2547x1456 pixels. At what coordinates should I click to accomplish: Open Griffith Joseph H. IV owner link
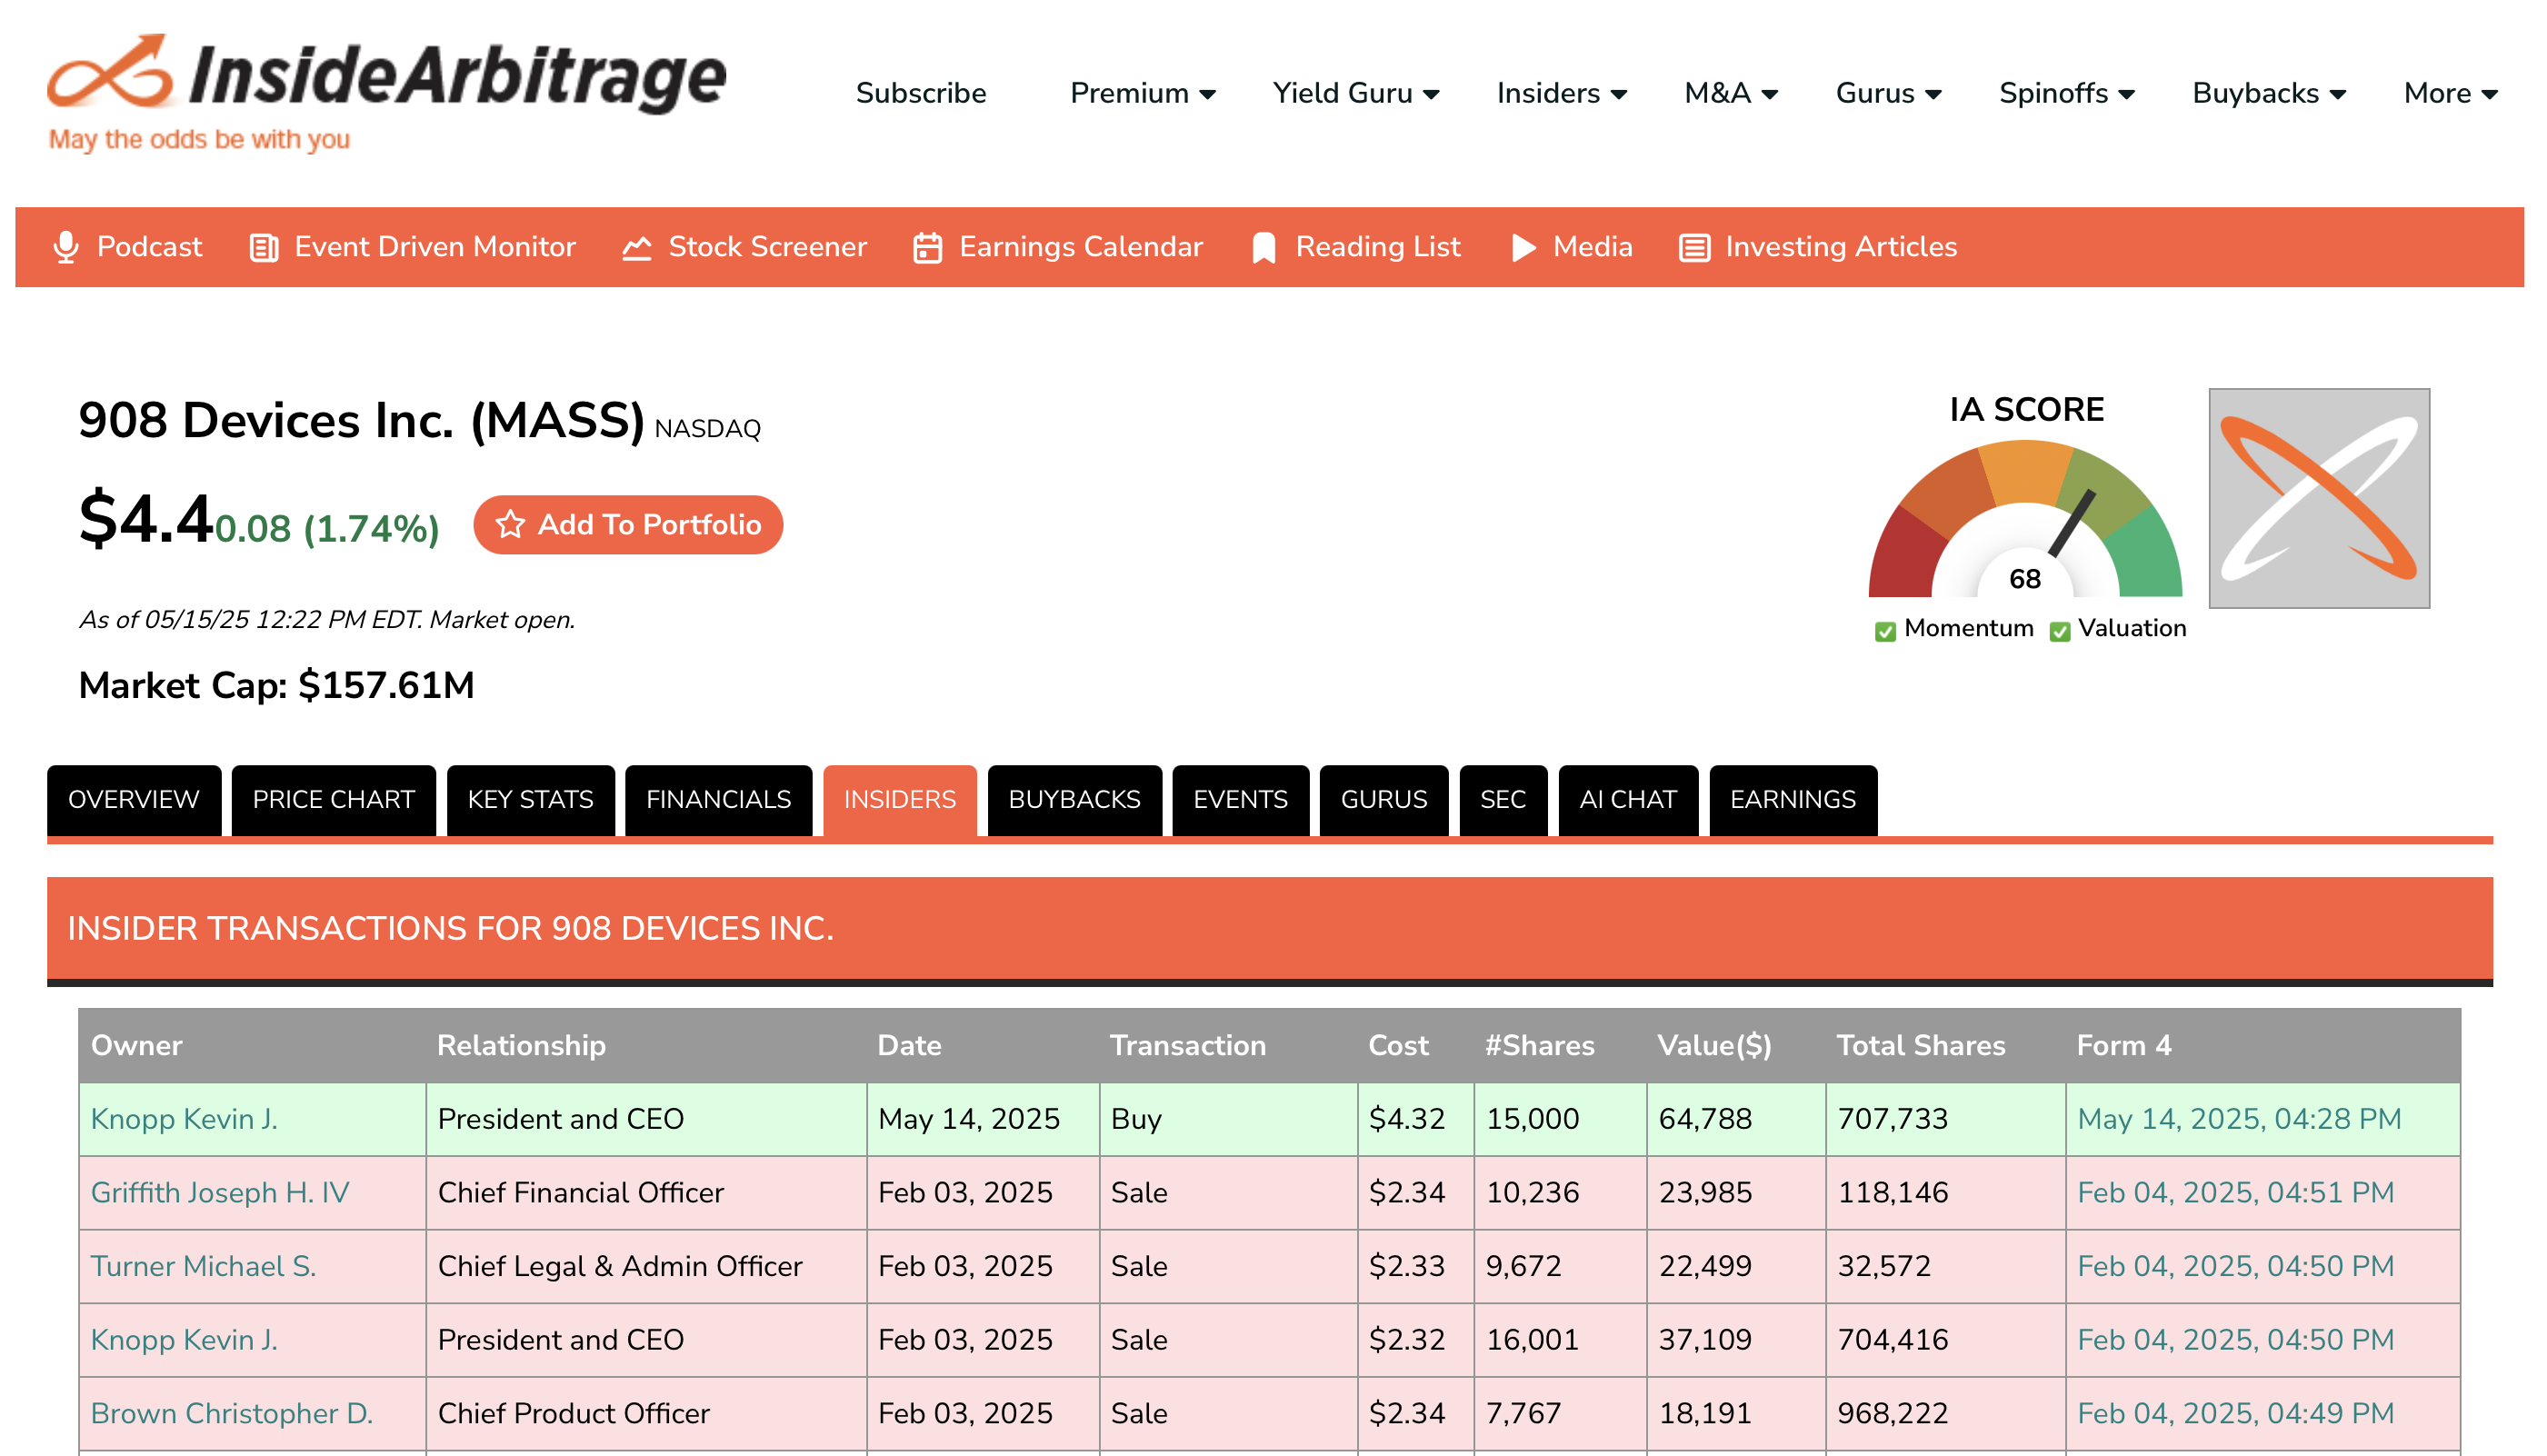219,1192
